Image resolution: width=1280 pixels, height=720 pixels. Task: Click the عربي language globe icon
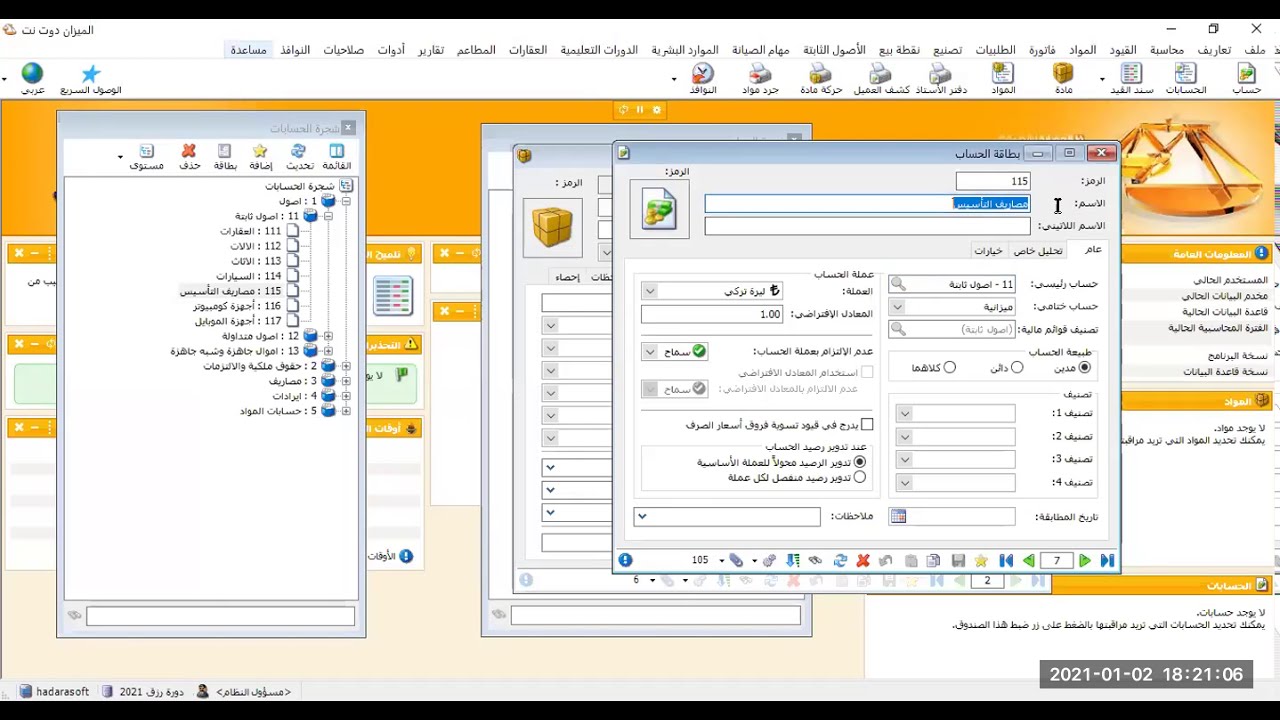tap(33, 79)
